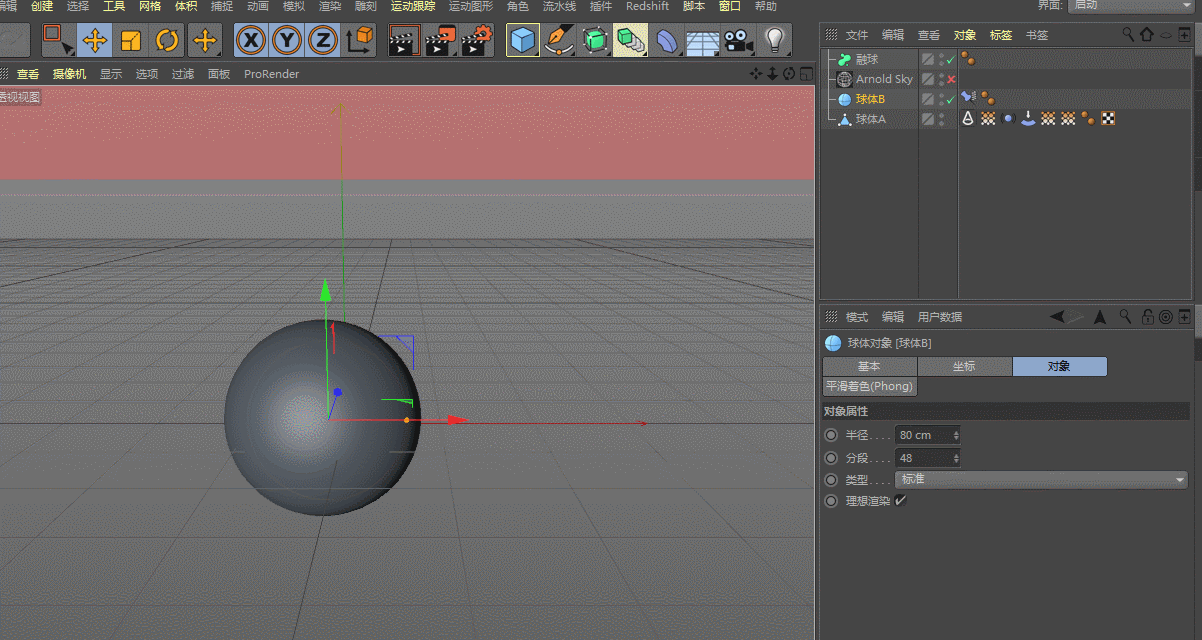Add a camera object

pos(739,40)
